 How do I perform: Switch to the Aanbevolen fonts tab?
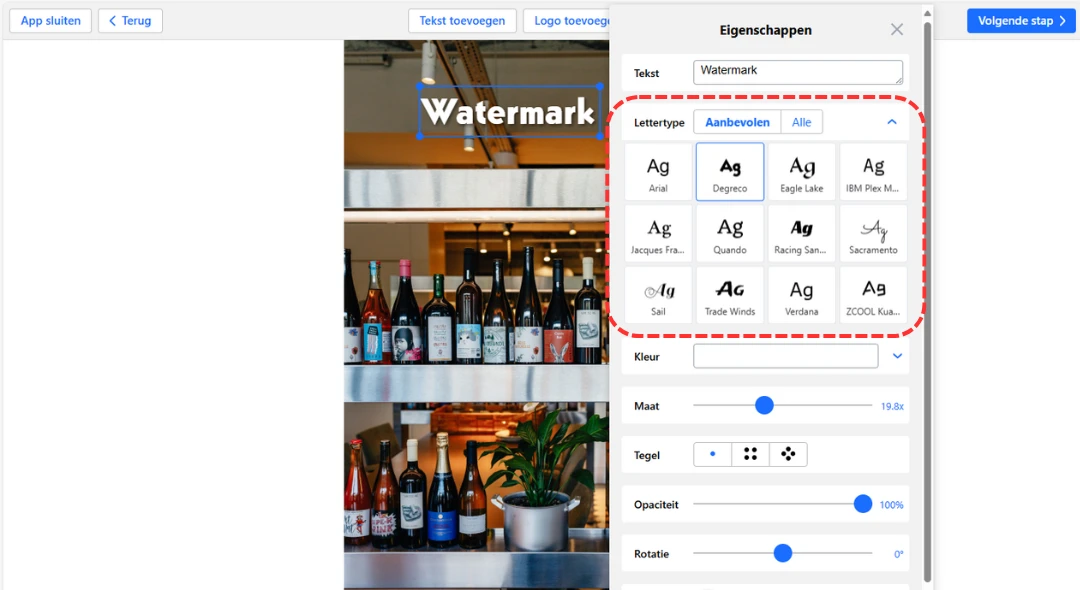737,122
